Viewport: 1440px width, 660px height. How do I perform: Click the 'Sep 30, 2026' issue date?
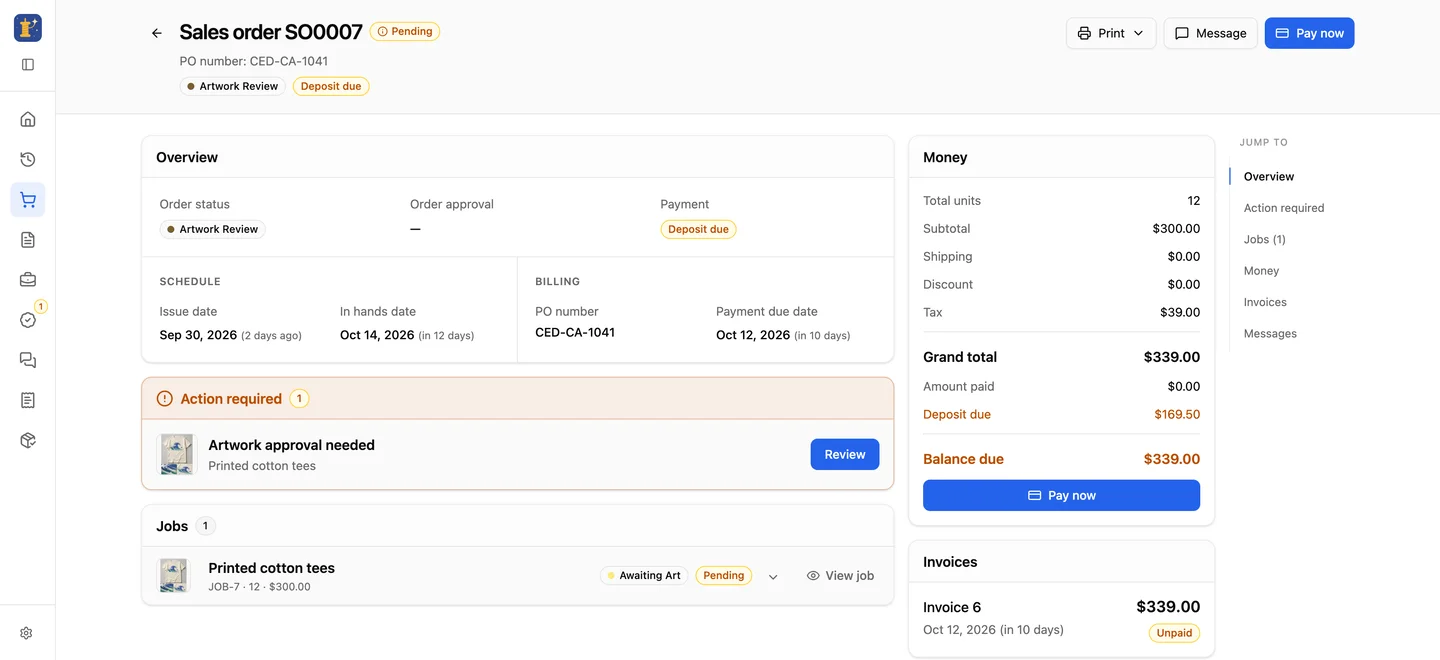point(198,335)
